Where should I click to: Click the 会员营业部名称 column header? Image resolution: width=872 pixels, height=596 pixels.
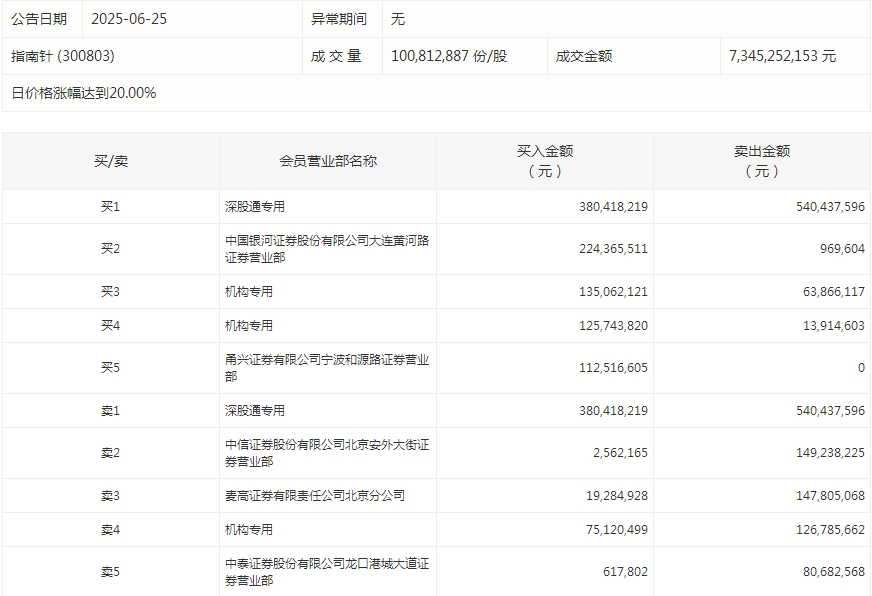[327, 161]
